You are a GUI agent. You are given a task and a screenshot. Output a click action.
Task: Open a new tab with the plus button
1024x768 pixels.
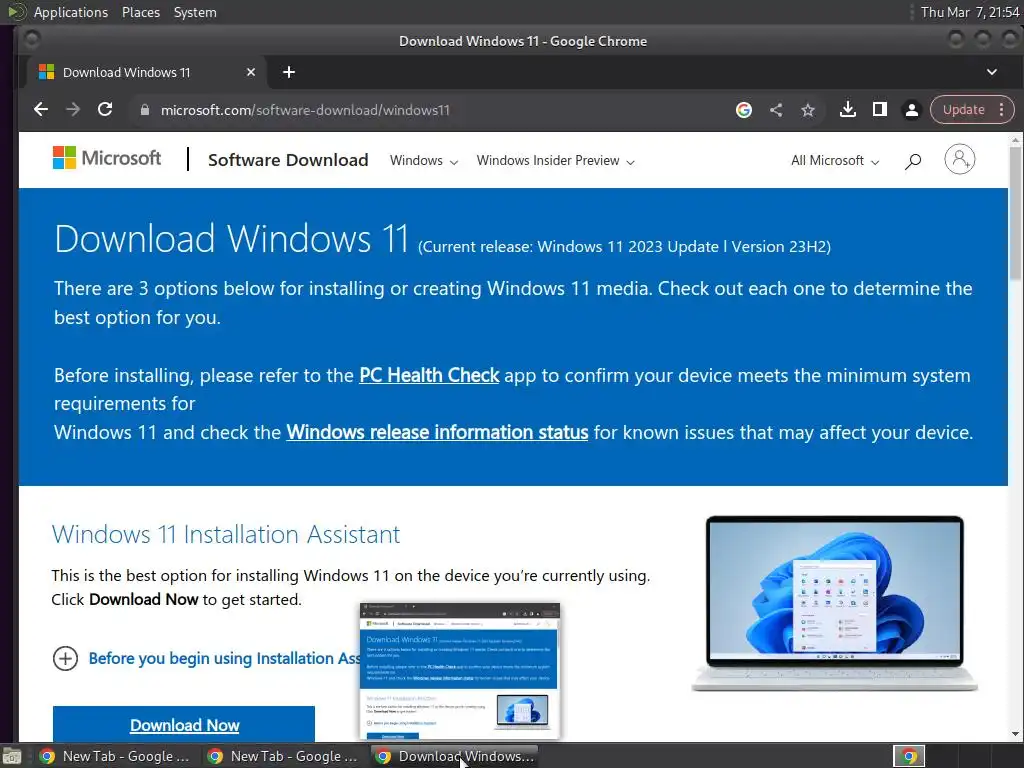coord(289,72)
